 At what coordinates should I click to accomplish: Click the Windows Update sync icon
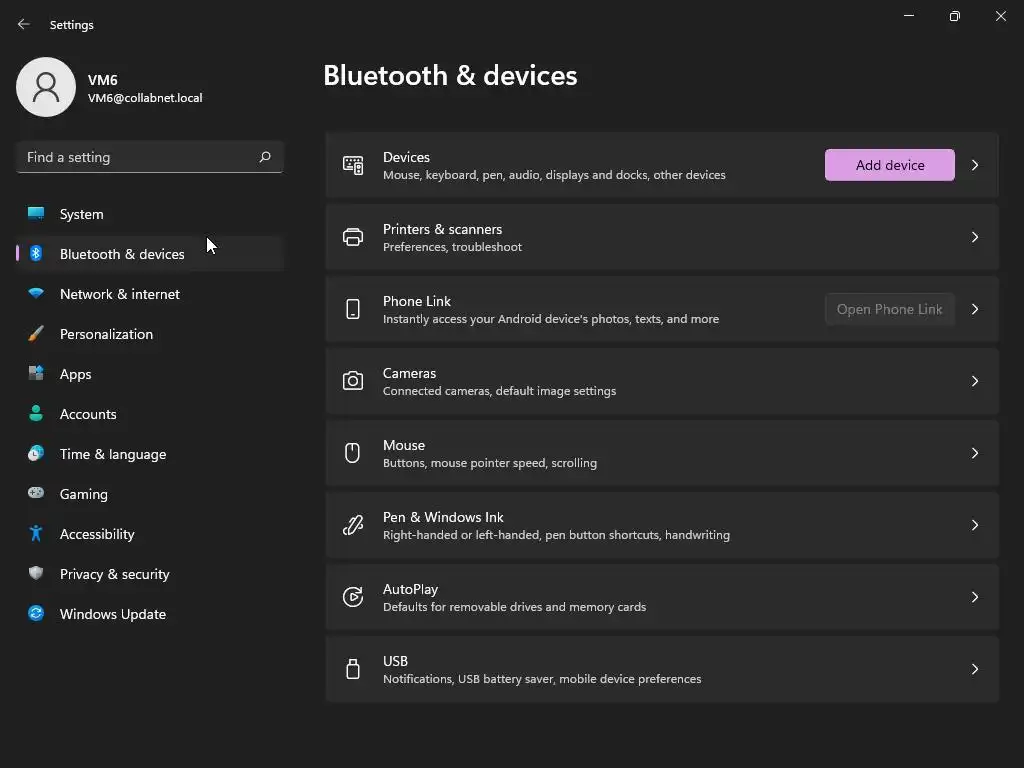(36, 614)
